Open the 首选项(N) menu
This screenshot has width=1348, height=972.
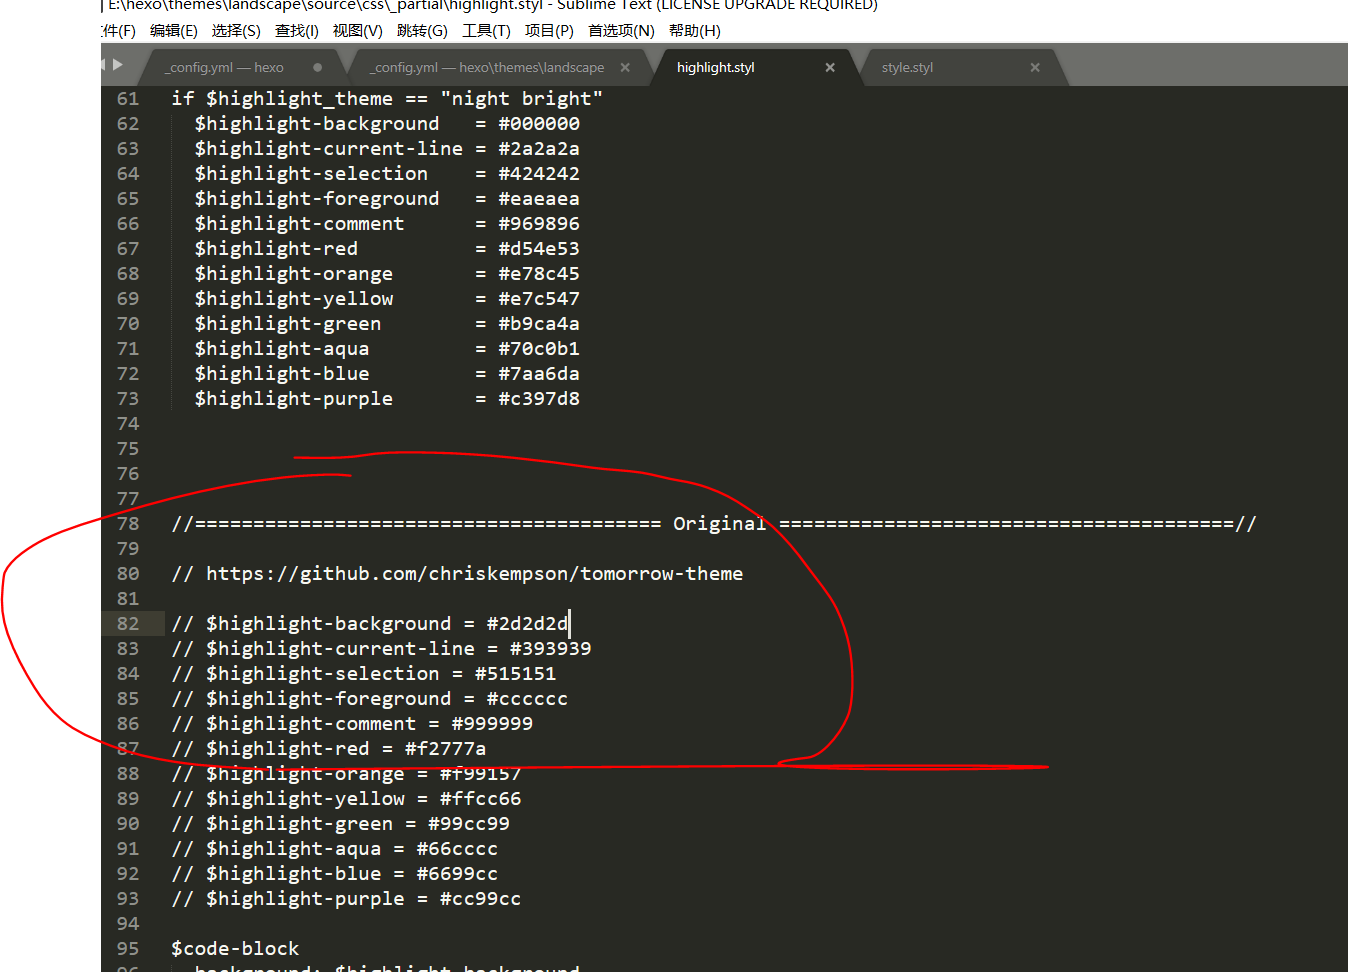tap(621, 31)
